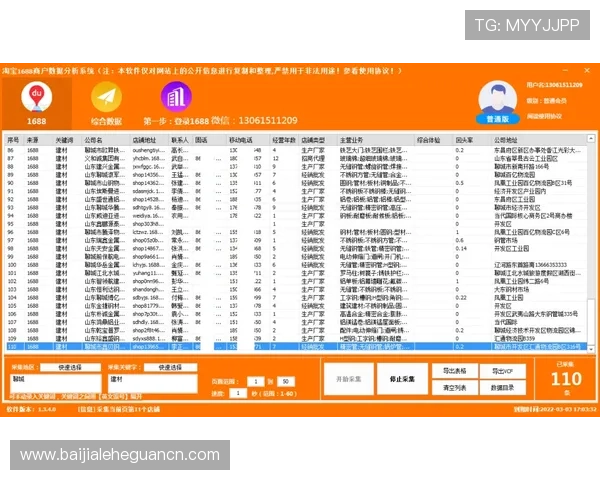
Task: Click the 清空列表 button
Action: pos(455,388)
